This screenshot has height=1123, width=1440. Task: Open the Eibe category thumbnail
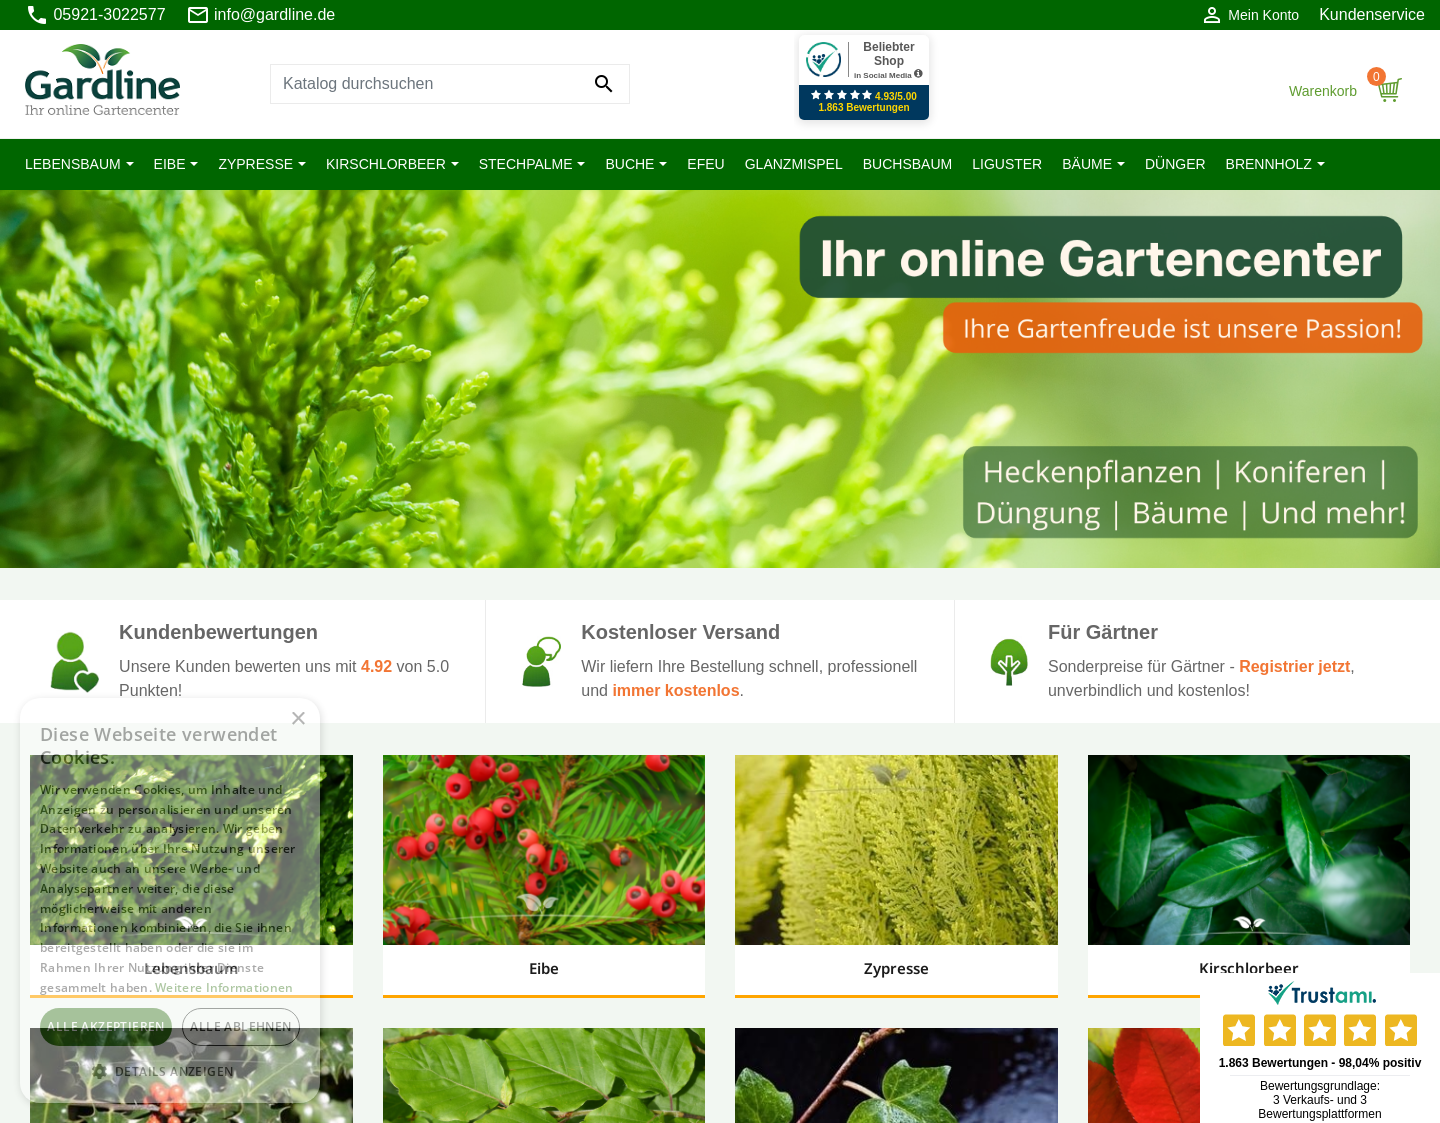[x=544, y=850]
